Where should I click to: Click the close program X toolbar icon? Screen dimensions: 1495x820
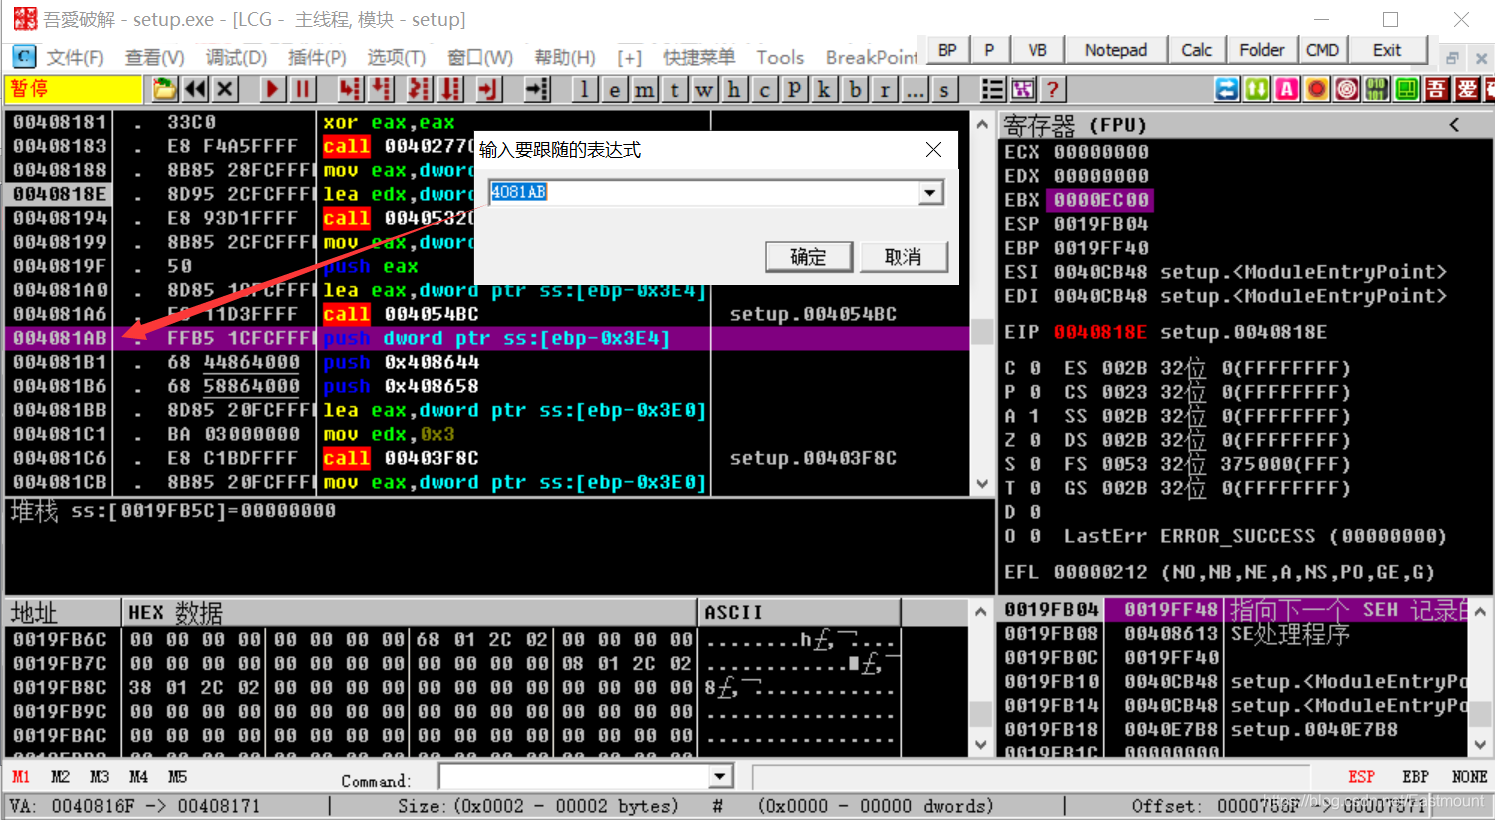[226, 90]
